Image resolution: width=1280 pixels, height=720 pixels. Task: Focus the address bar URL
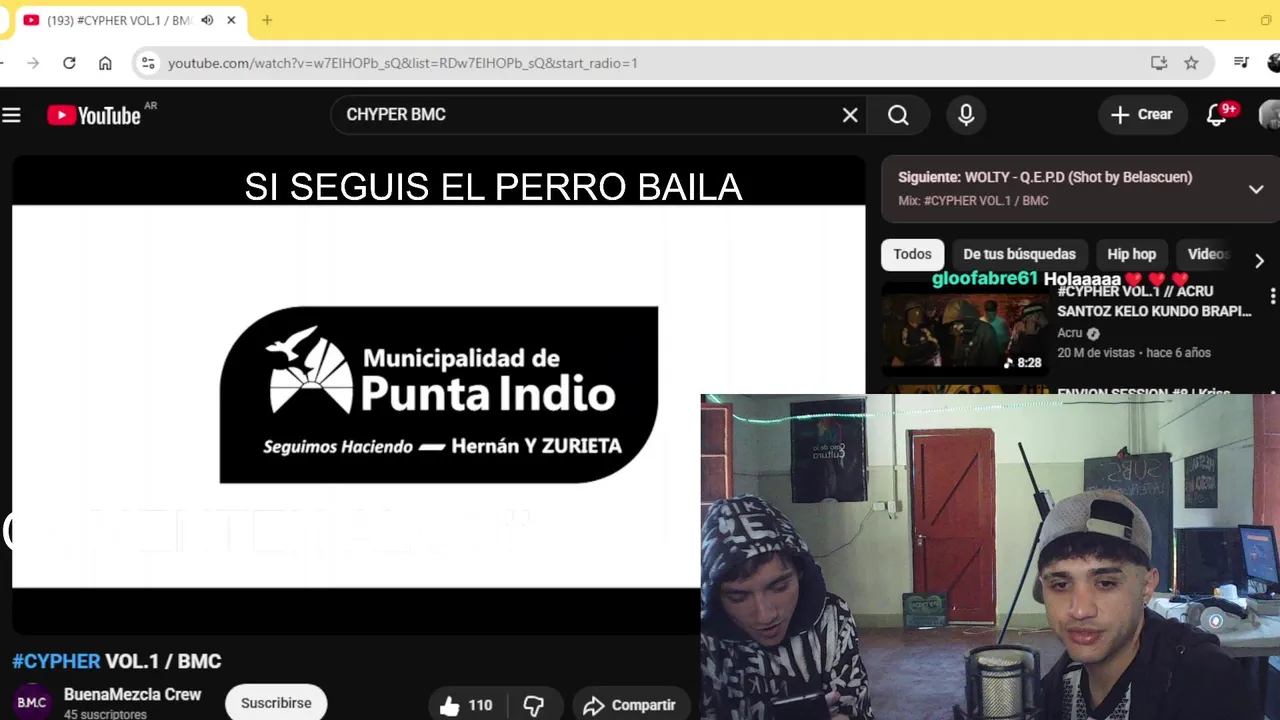coord(403,63)
